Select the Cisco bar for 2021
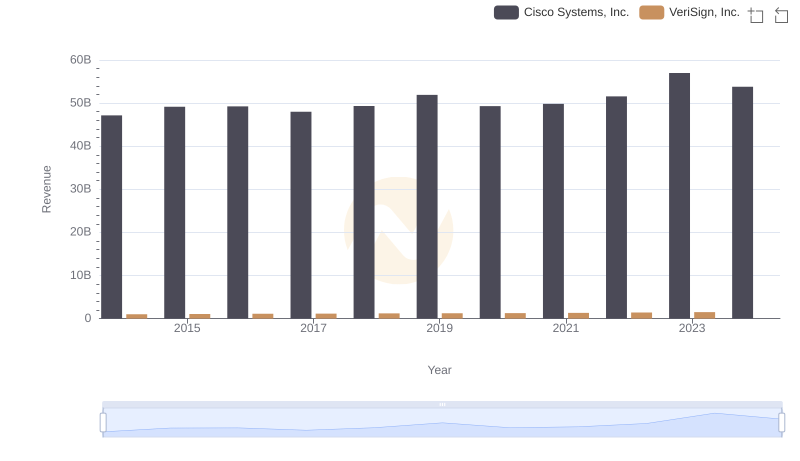Viewport: 800px width, 461px height. (x=553, y=211)
